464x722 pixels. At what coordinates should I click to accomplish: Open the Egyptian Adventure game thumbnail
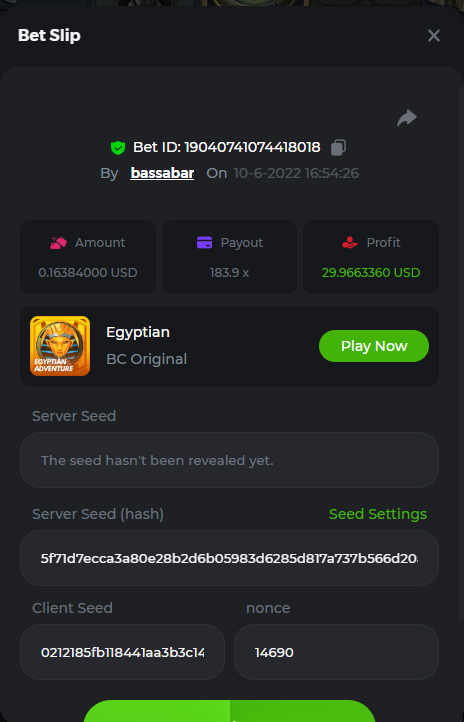[60, 346]
